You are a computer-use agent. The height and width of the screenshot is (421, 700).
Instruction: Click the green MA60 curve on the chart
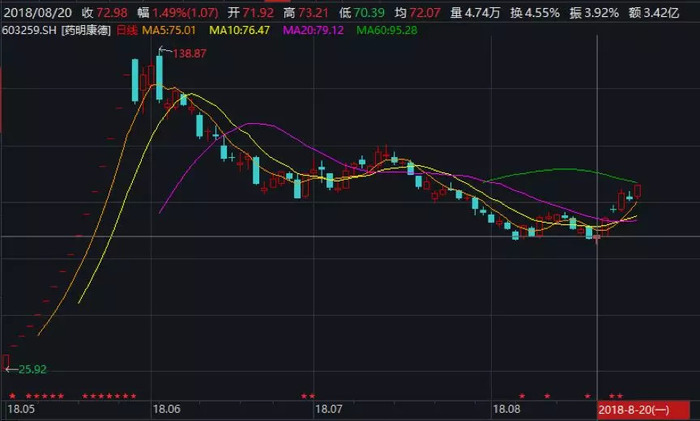point(560,169)
